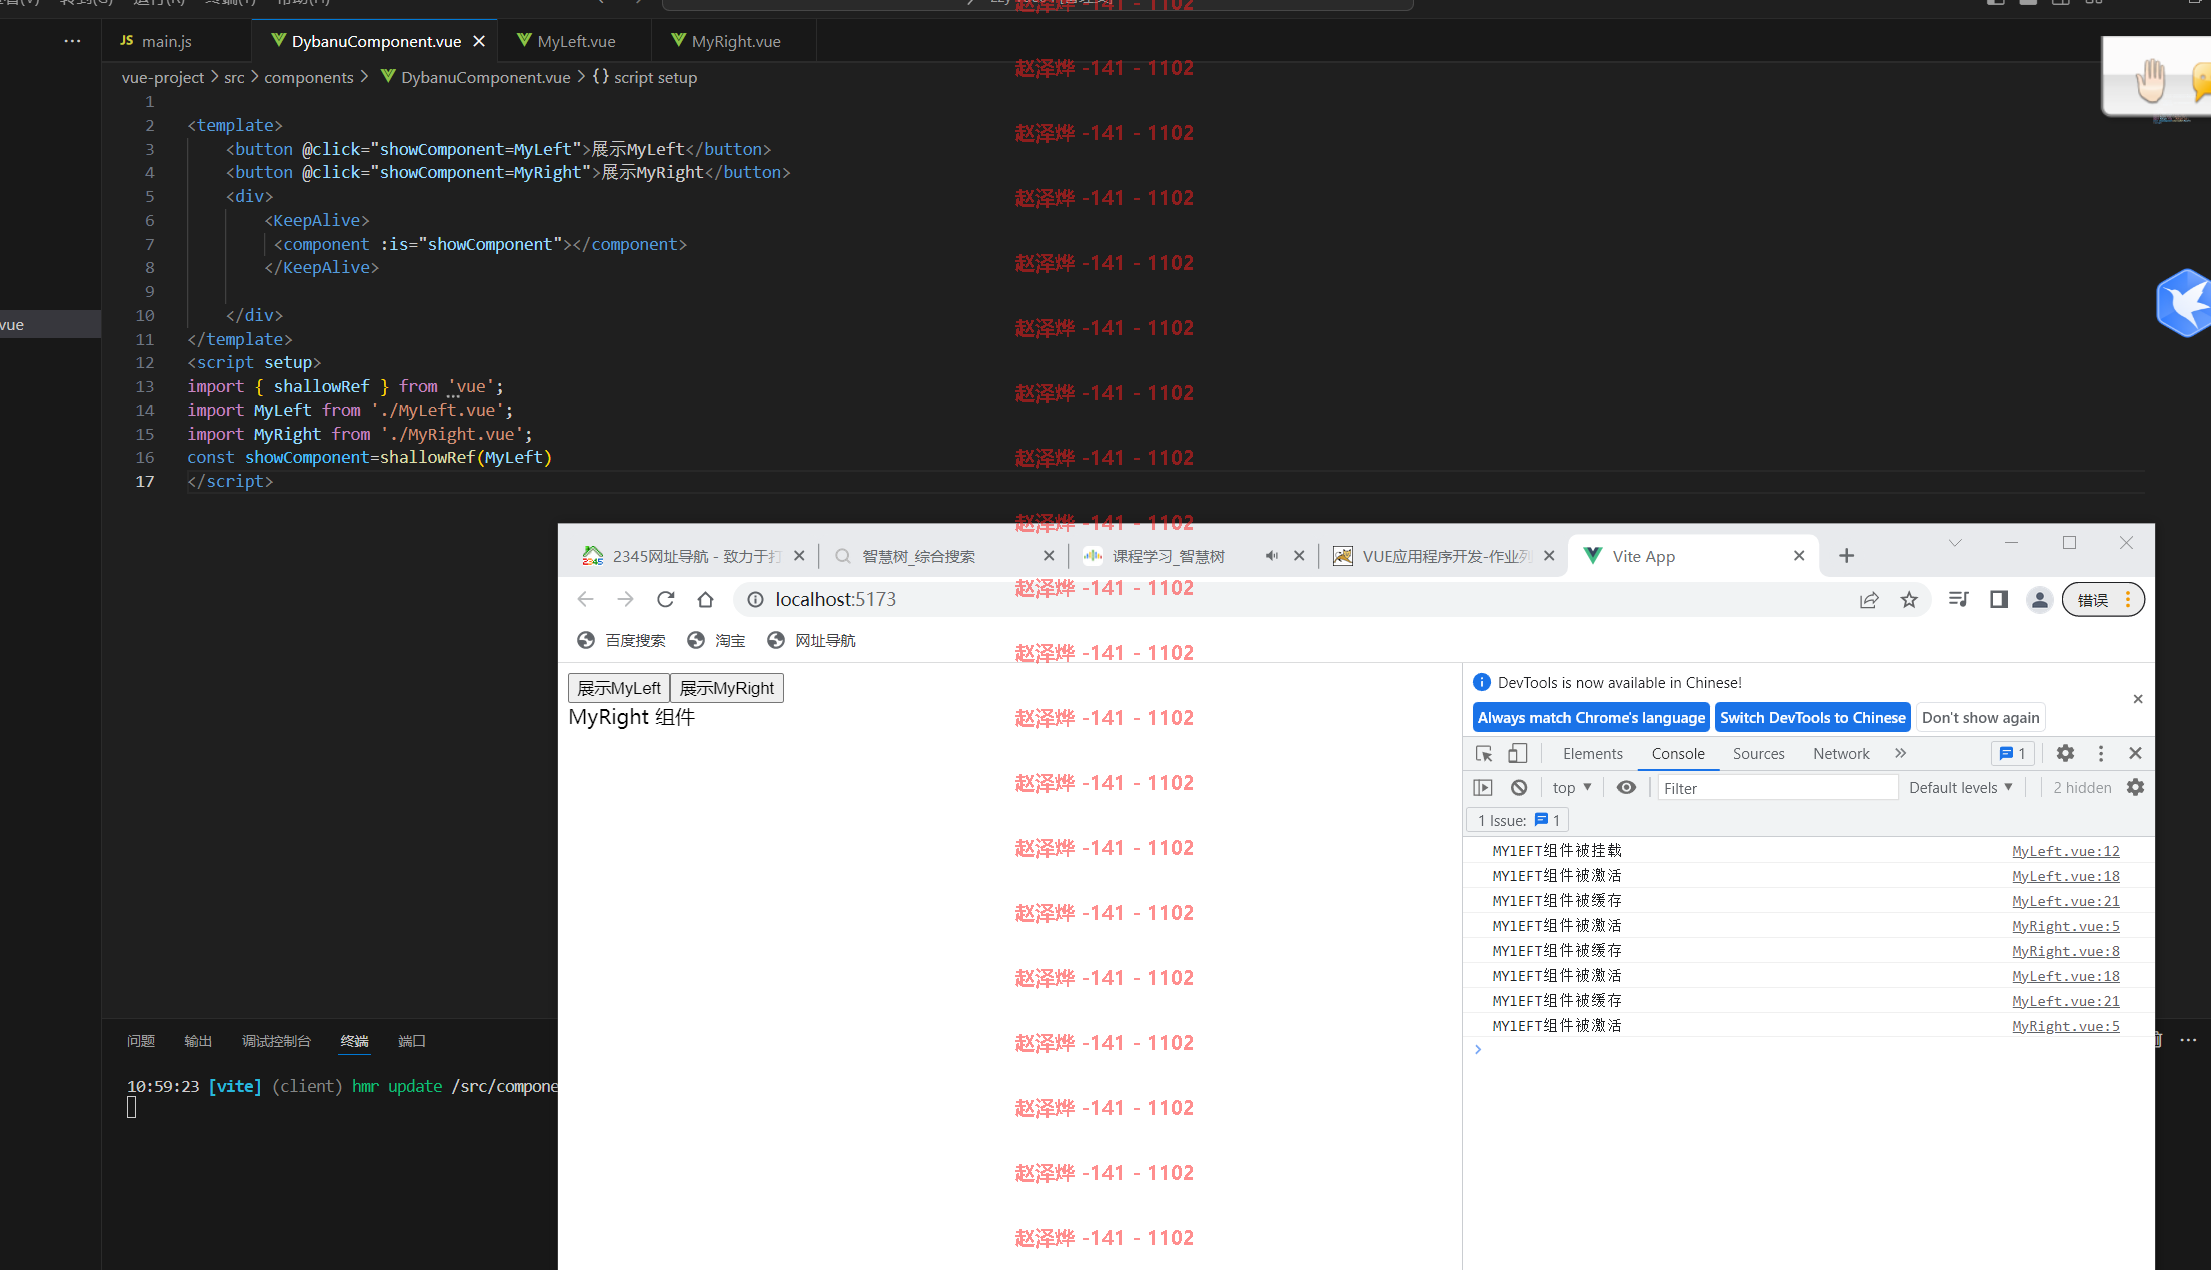
Task: Close the Vite App browser tab
Action: click(1799, 556)
